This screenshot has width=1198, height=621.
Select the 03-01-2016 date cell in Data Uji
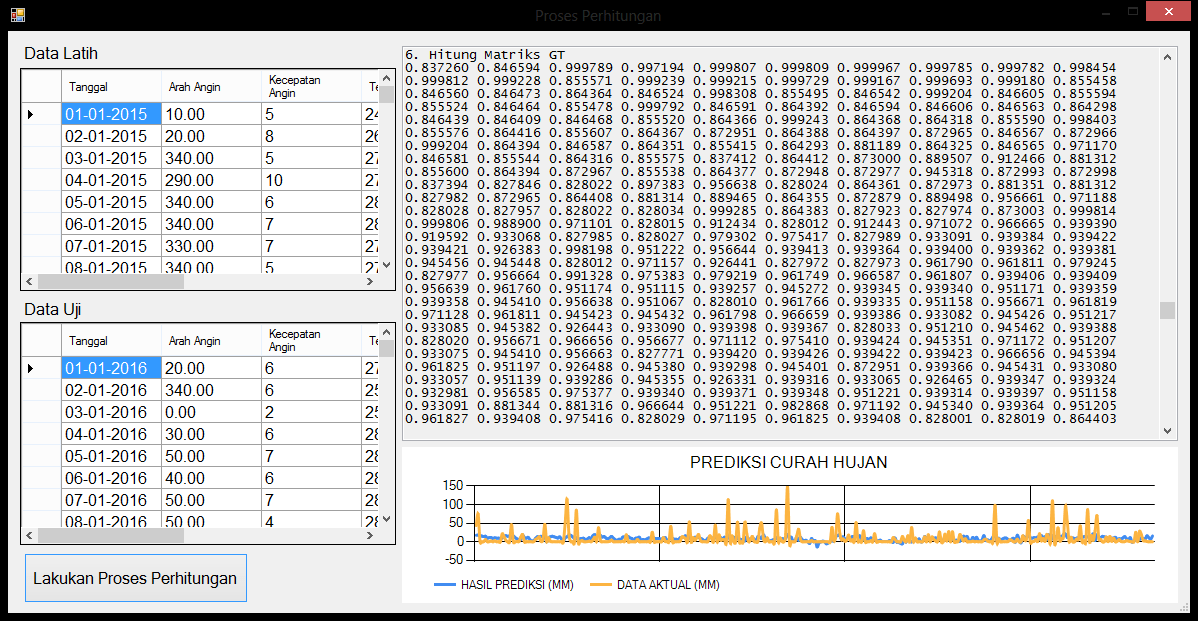coord(105,413)
